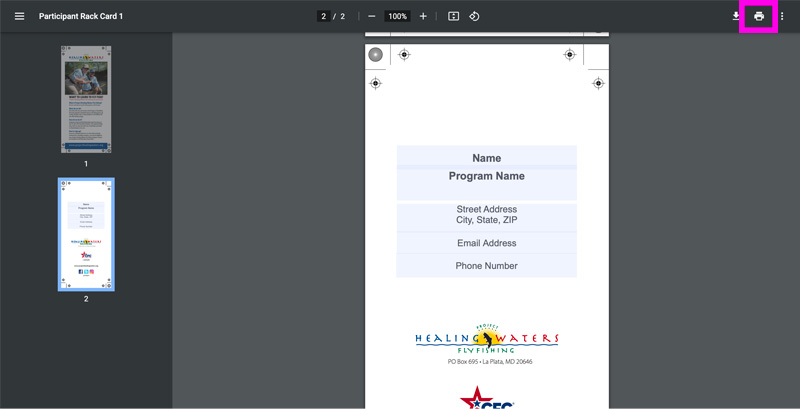800x409 pixels.
Task: Rotate the document counterclockwise
Action: click(x=474, y=16)
